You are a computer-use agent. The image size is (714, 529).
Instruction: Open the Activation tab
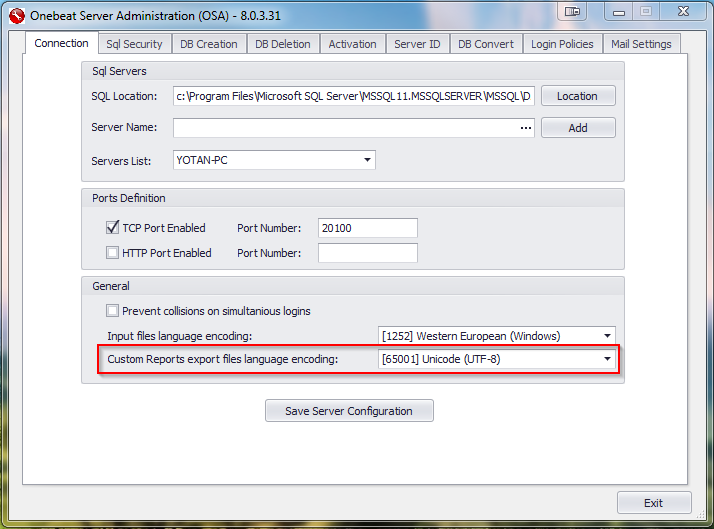coord(352,44)
